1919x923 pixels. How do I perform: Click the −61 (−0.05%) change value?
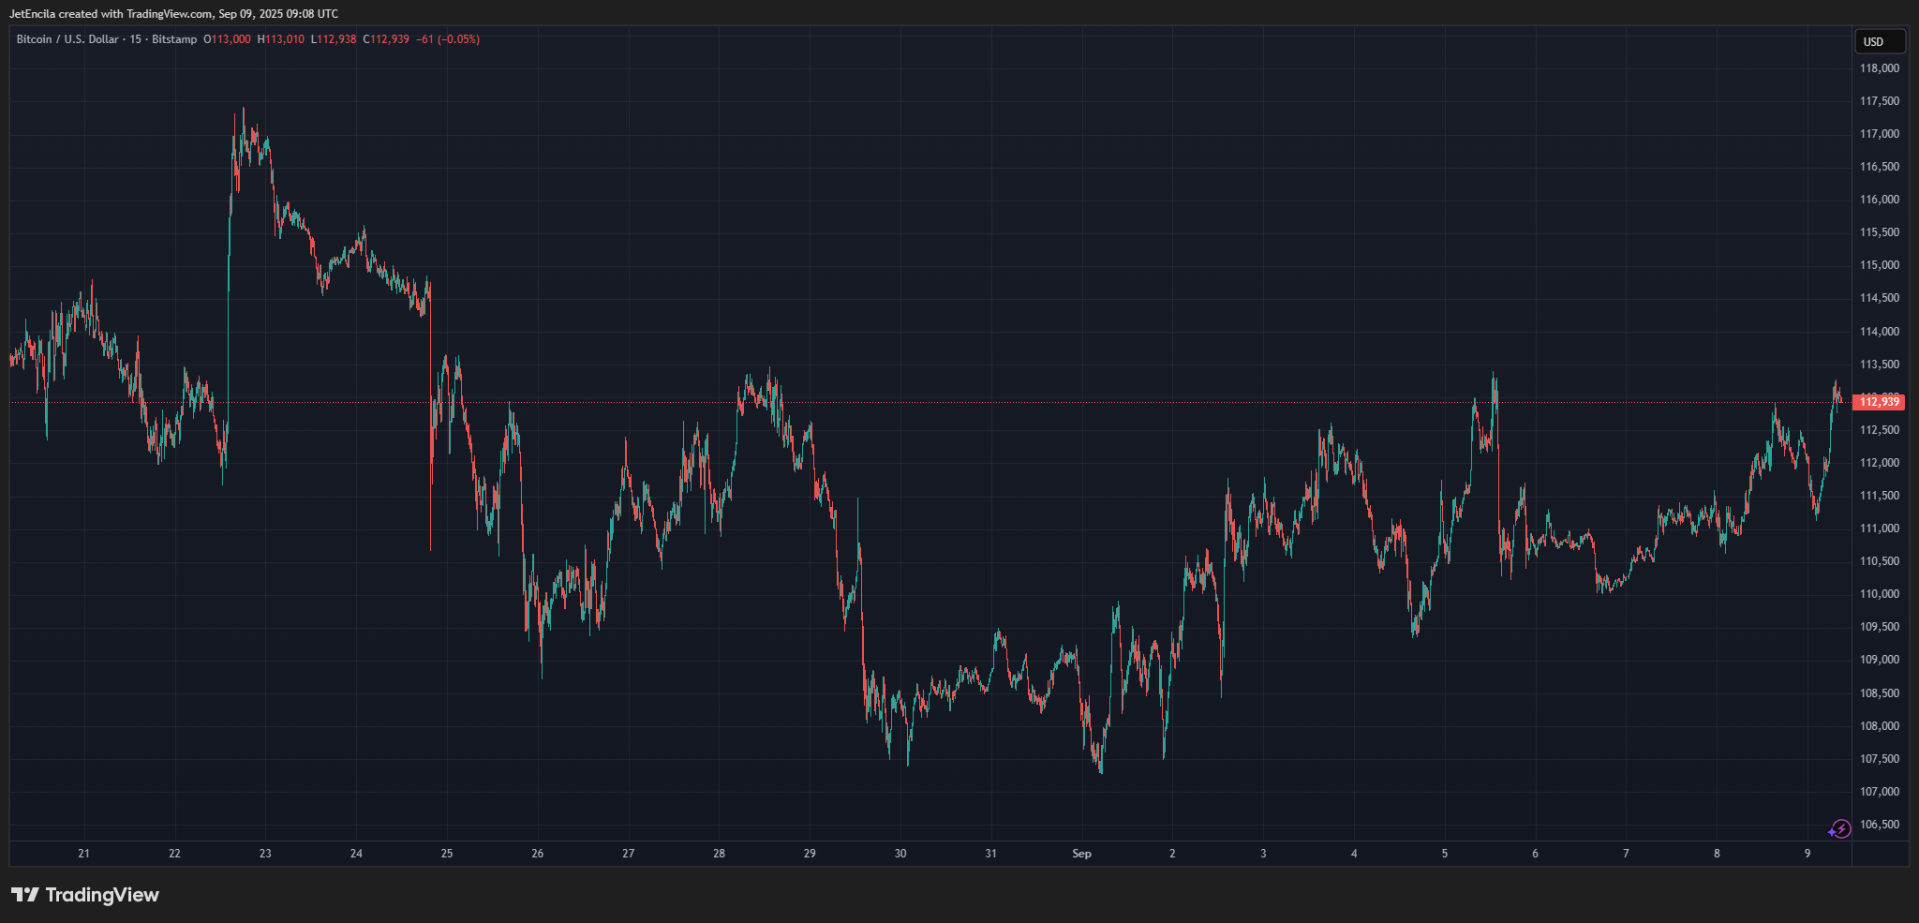pos(448,40)
